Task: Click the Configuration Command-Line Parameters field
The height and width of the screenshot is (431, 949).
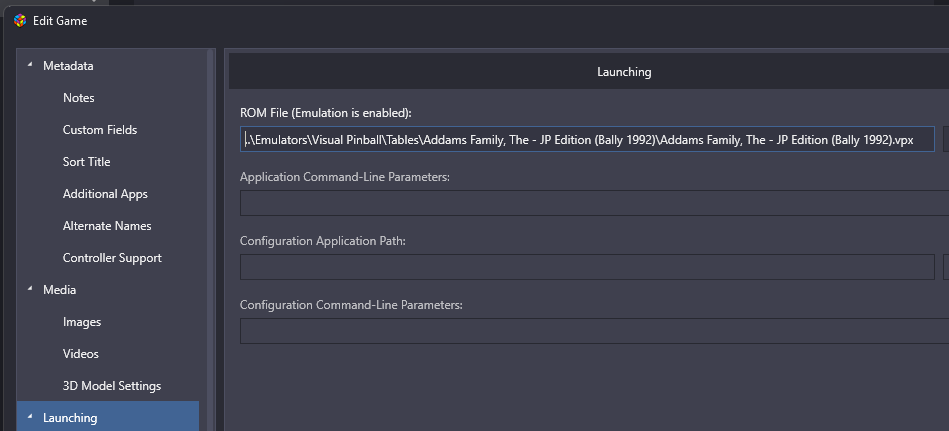Action: point(594,331)
